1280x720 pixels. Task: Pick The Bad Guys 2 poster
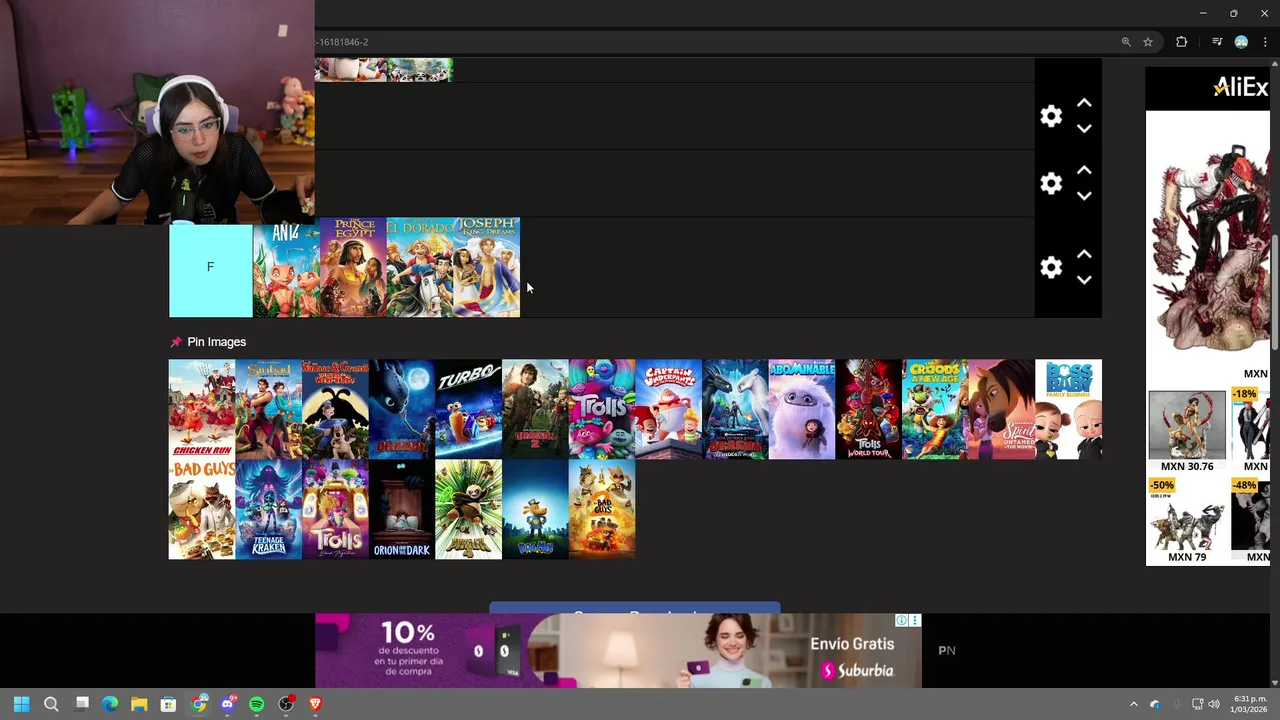602,509
